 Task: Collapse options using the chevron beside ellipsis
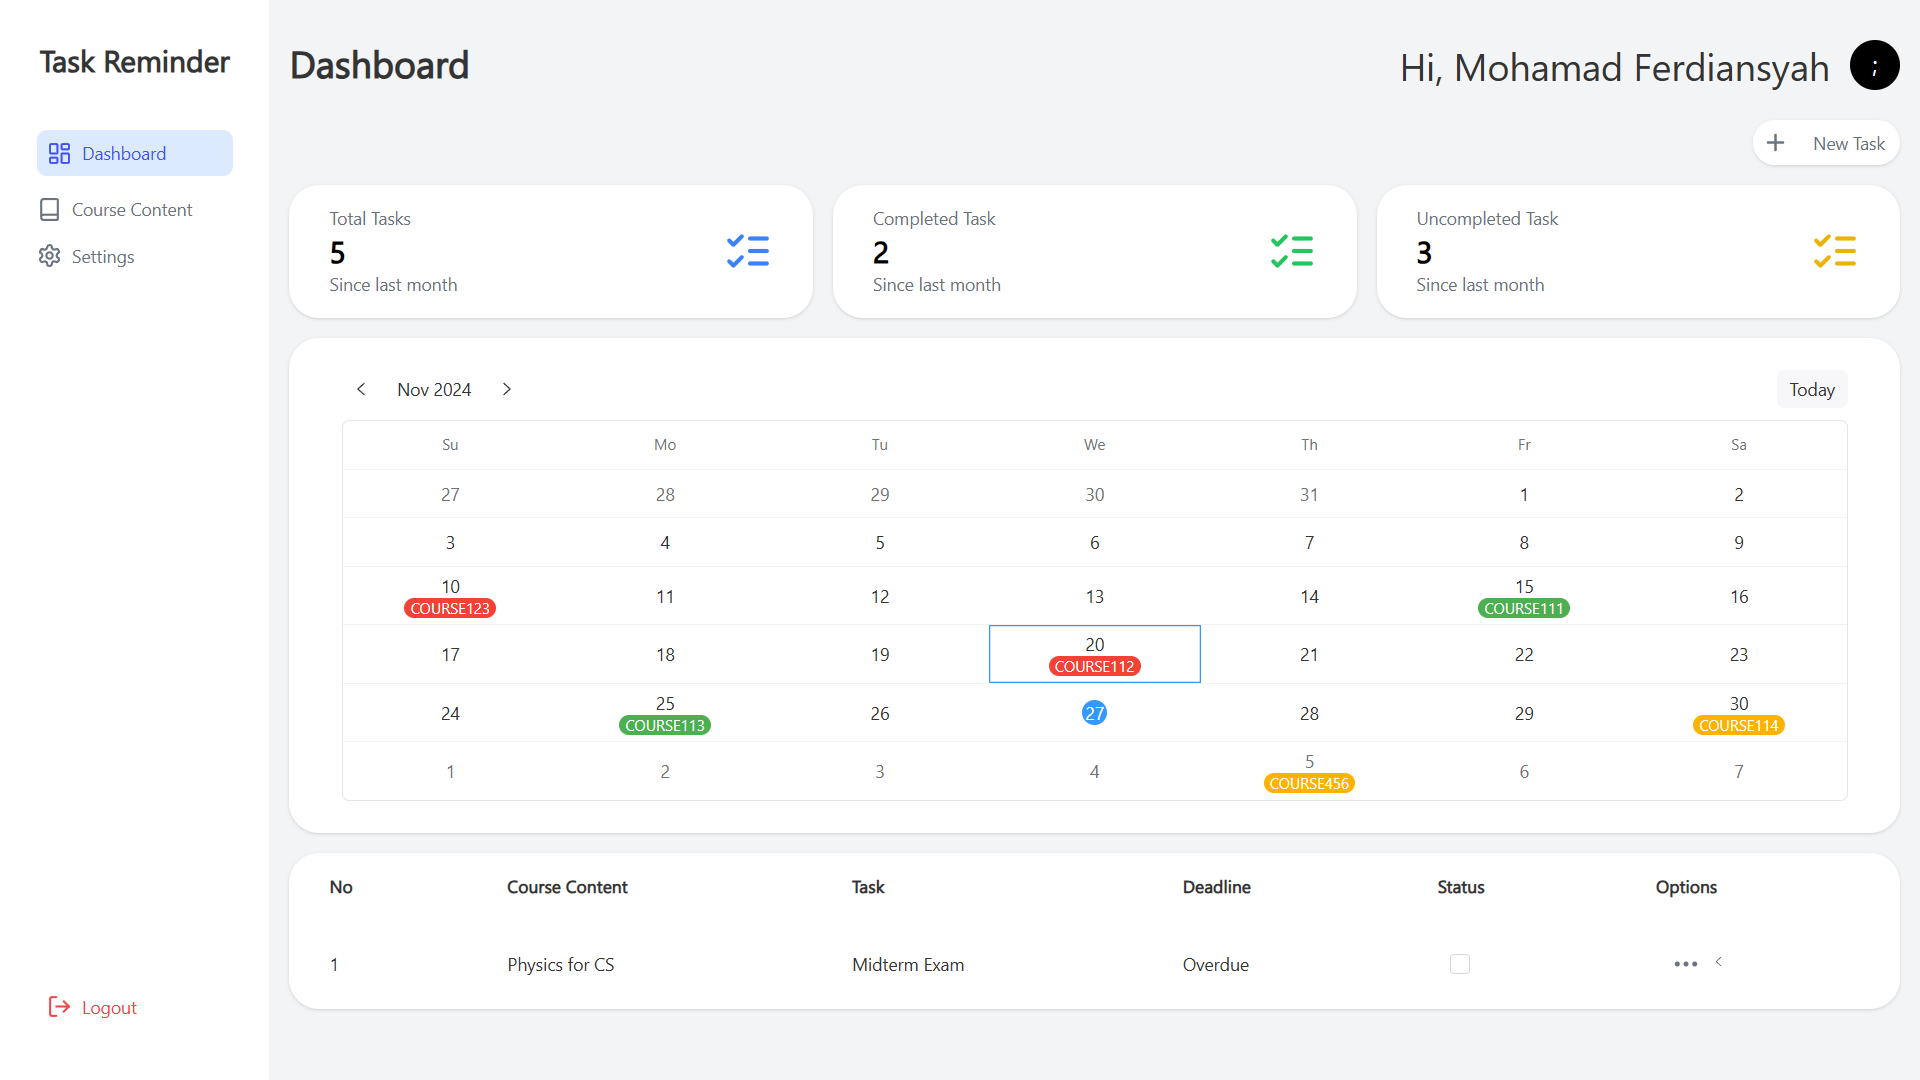(1719, 962)
